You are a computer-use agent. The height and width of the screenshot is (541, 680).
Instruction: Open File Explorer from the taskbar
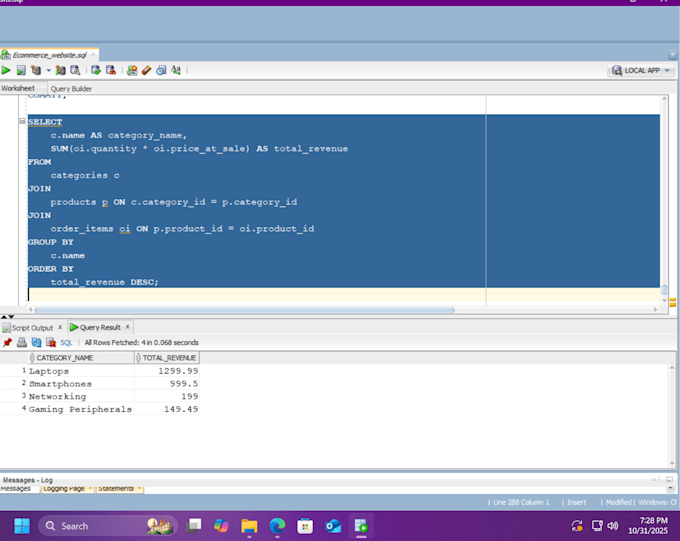(x=249, y=526)
